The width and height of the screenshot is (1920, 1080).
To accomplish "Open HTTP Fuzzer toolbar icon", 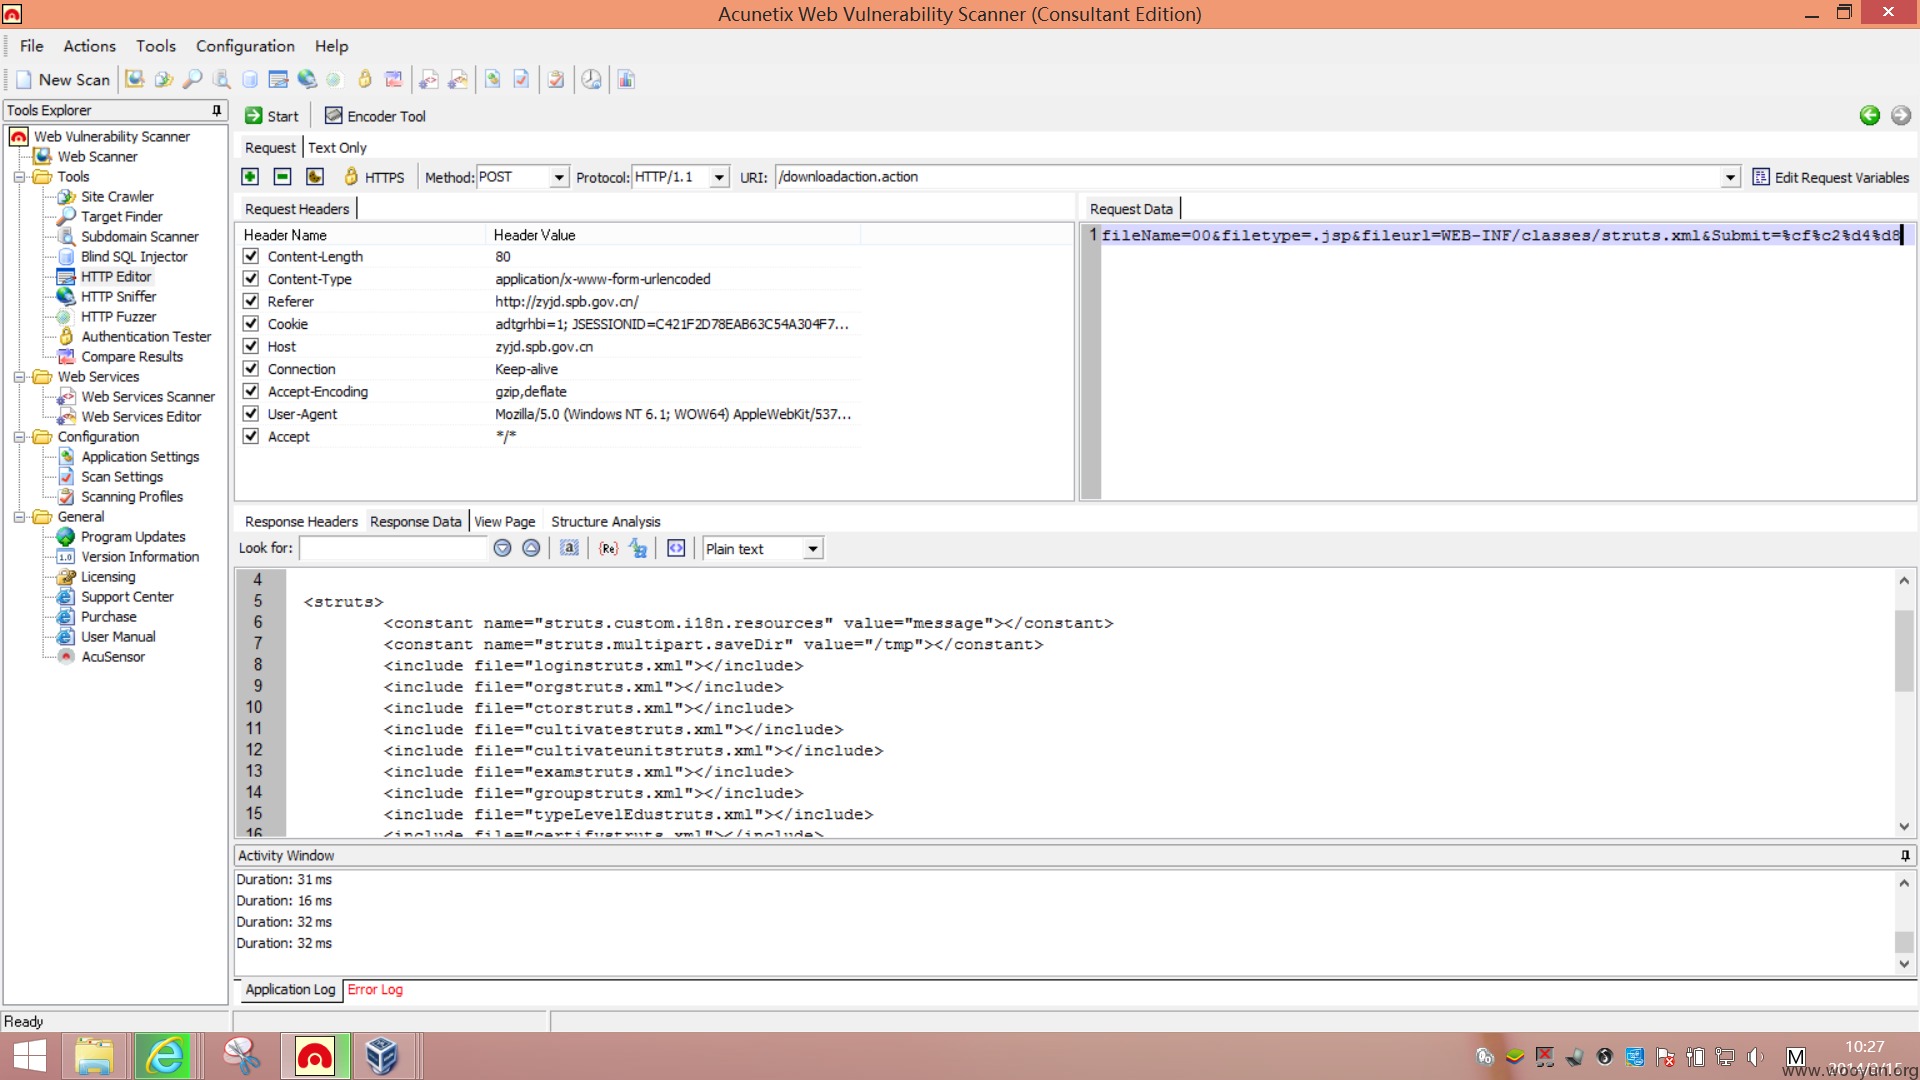I will coord(335,79).
